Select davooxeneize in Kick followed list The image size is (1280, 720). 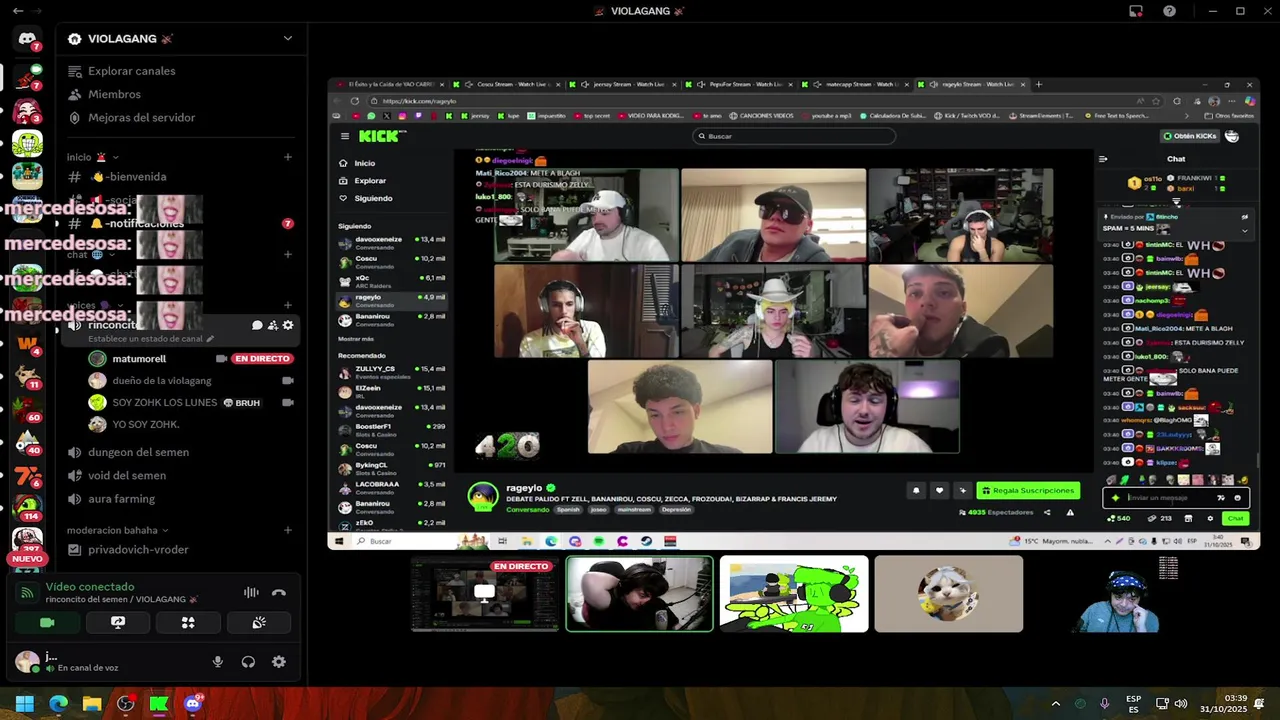392,242
